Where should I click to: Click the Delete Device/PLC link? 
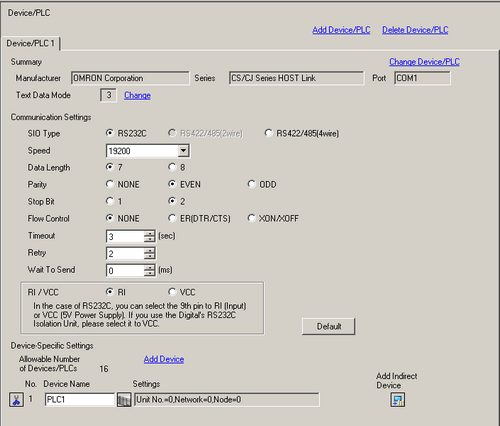tap(415, 30)
